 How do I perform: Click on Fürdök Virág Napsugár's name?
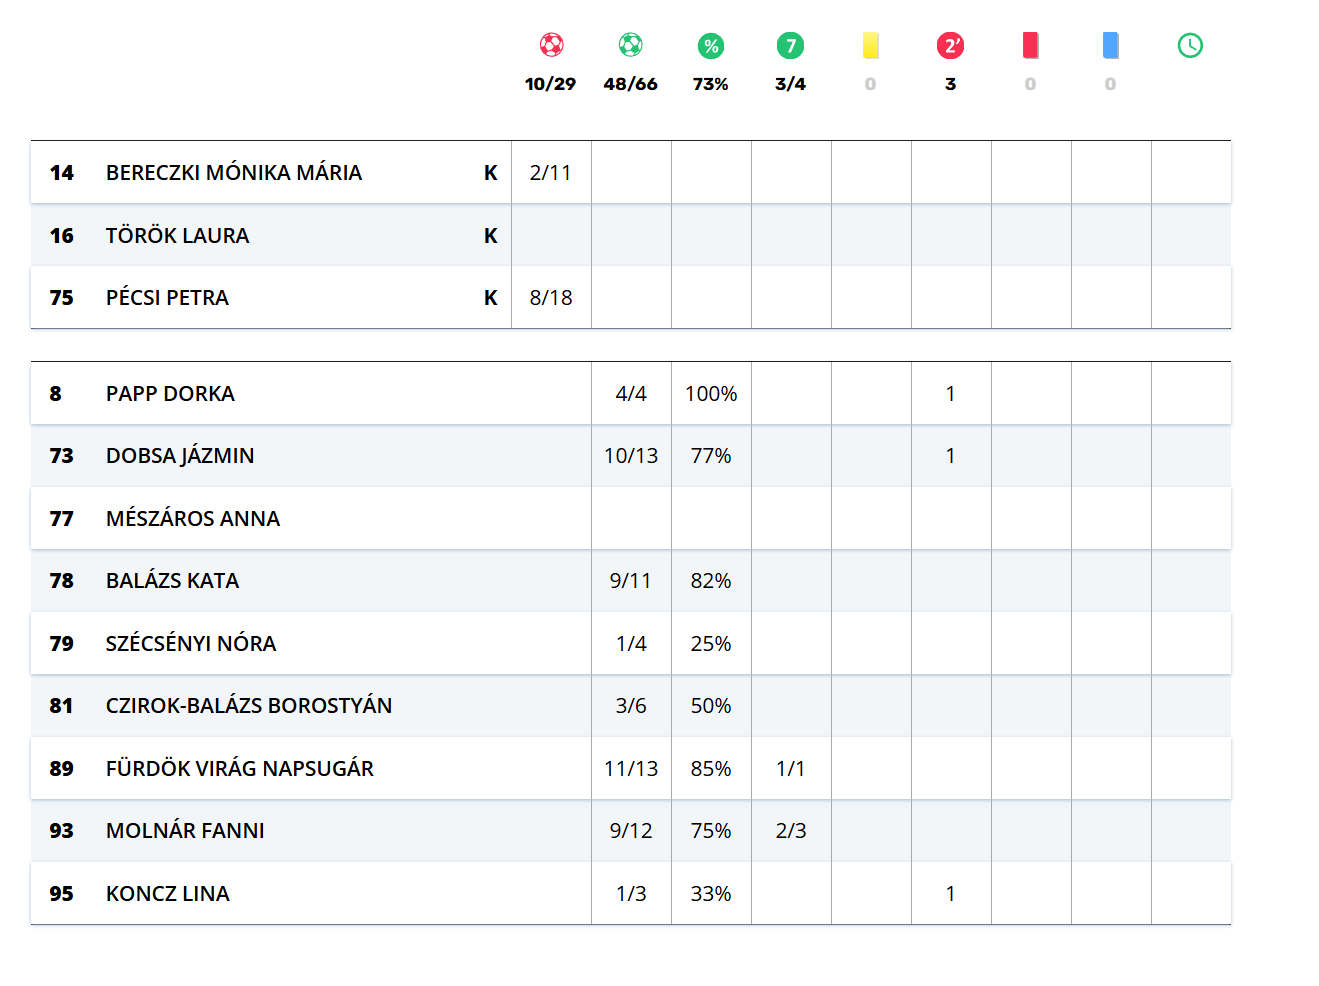tap(239, 769)
